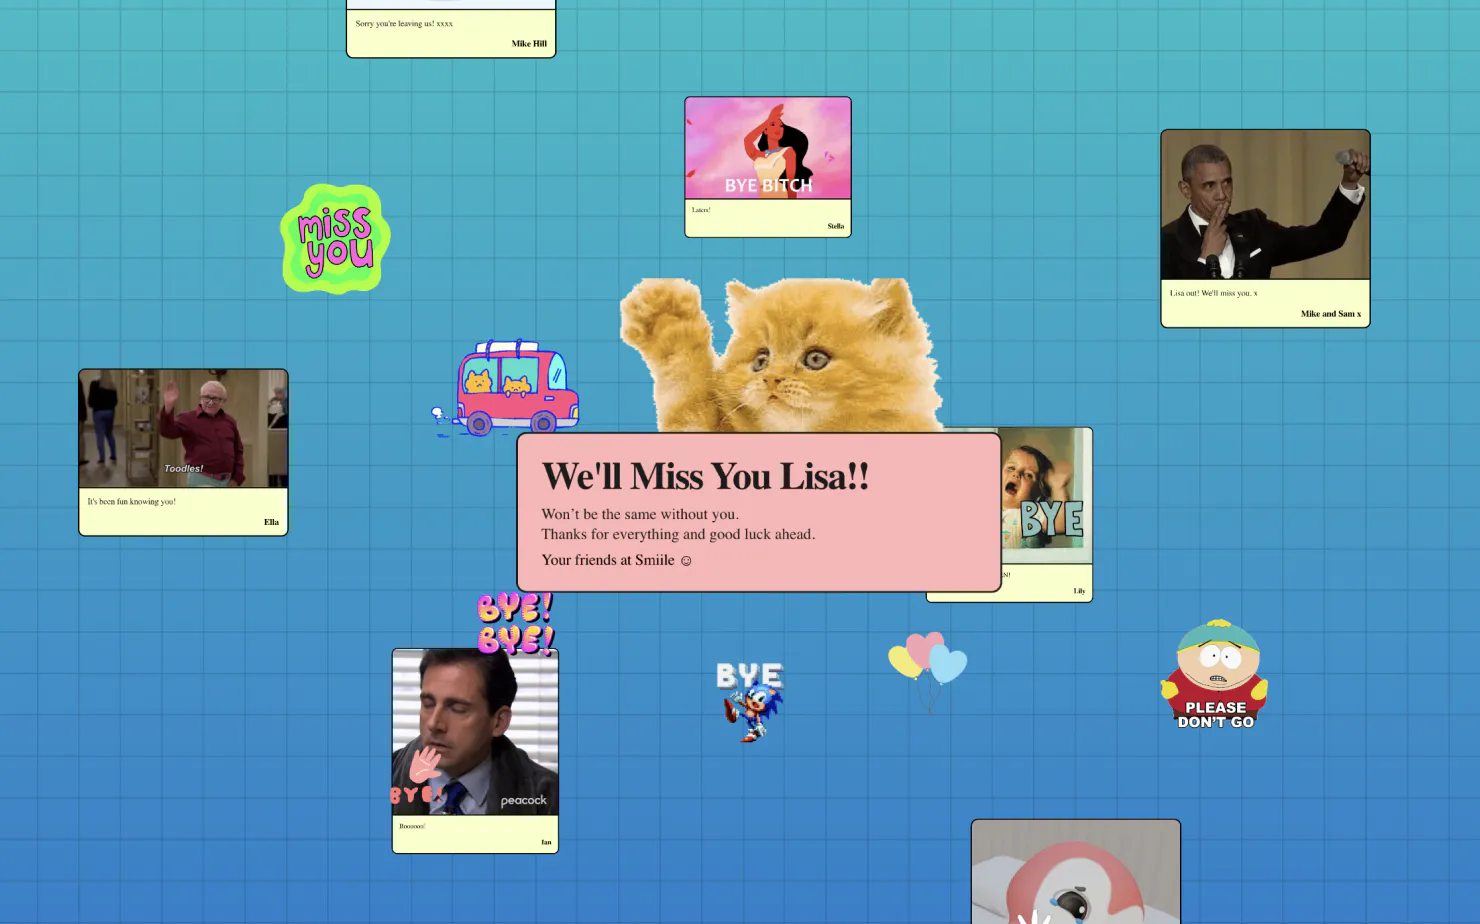This screenshot has height=924, width=1480.
Task: Click the "Your friends at Smiile" signature
Action: coord(616,560)
